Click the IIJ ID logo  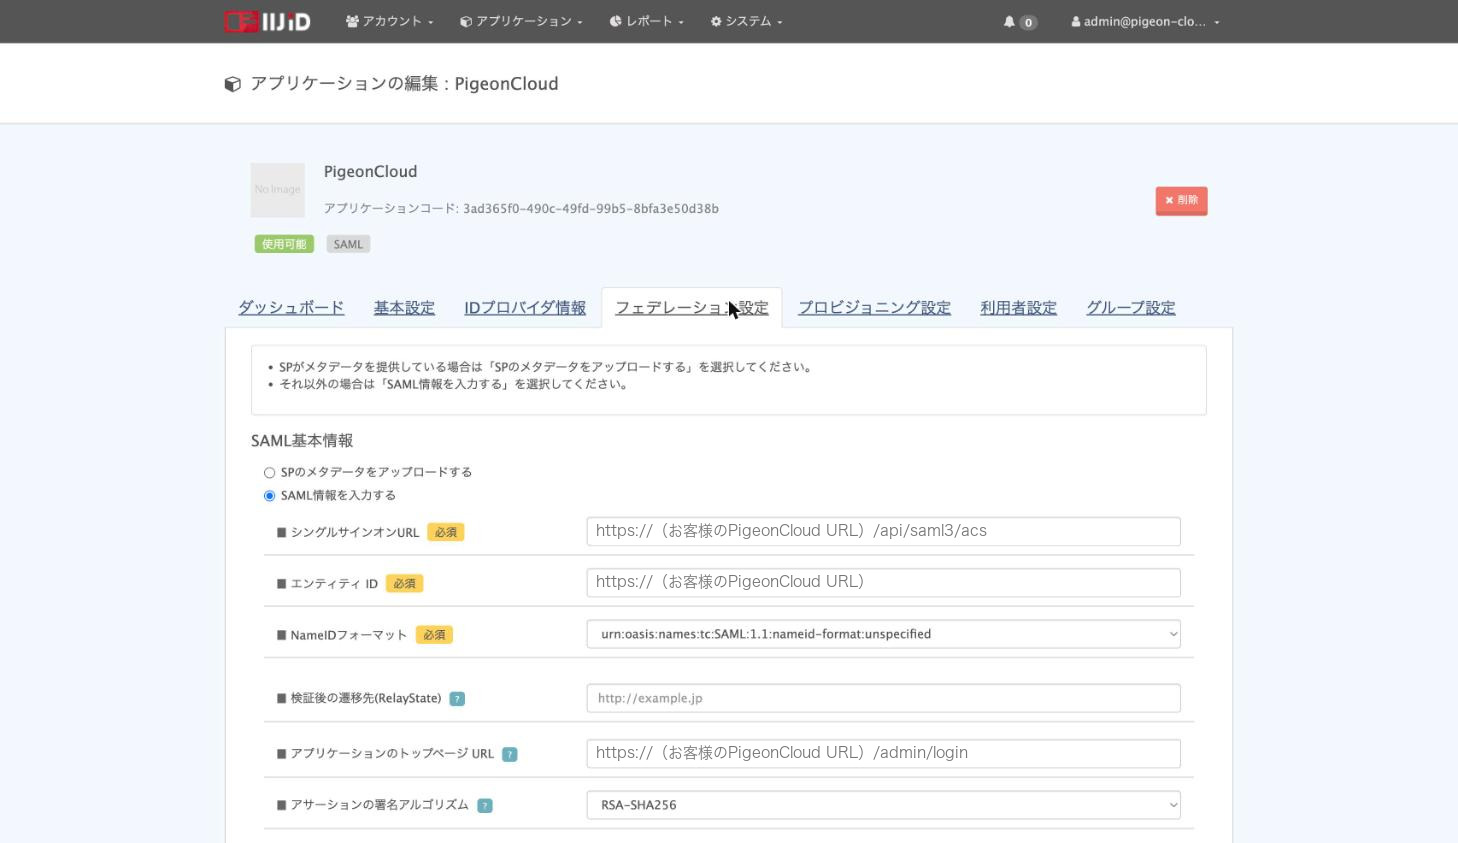pos(267,21)
